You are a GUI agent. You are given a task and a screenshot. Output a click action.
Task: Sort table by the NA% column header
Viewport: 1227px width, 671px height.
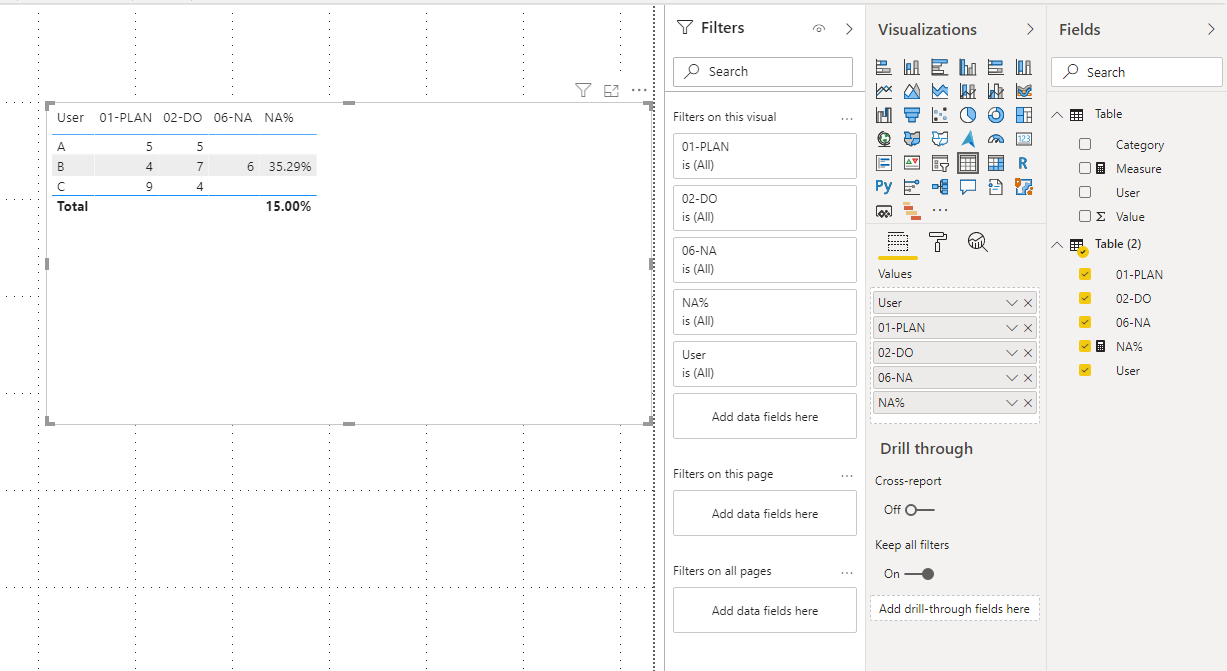[279, 118]
